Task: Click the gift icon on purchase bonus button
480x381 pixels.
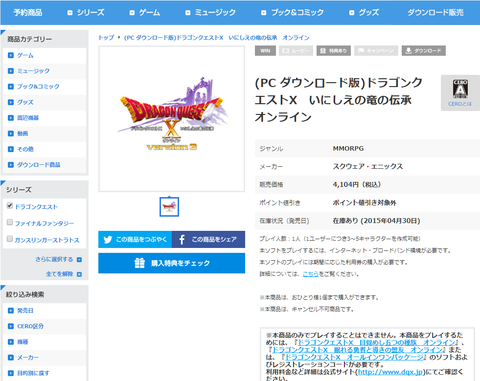Action: [139, 263]
